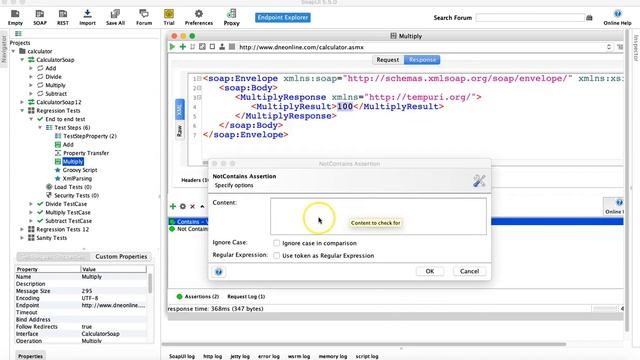Select the Subtract operation in CalculatorSoap
The image size is (640, 360).
point(56,93)
